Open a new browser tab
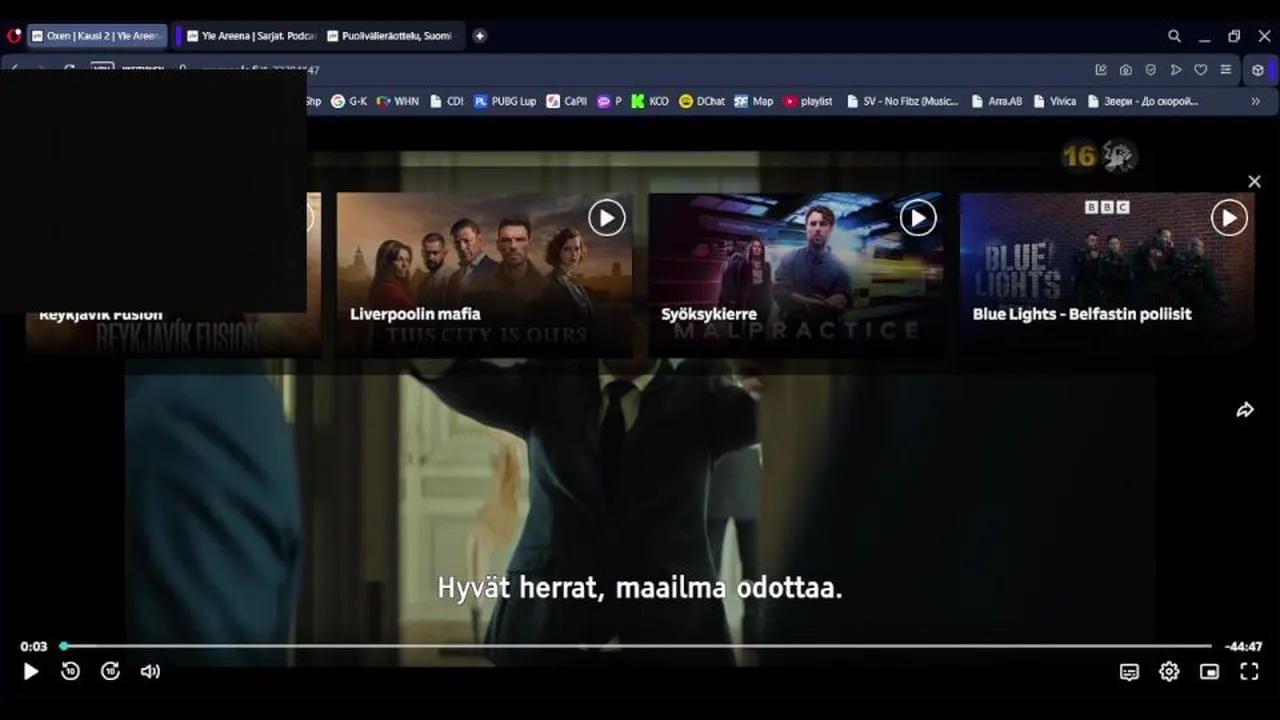Viewport: 1280px width, 720px height. tap(480, 36)
